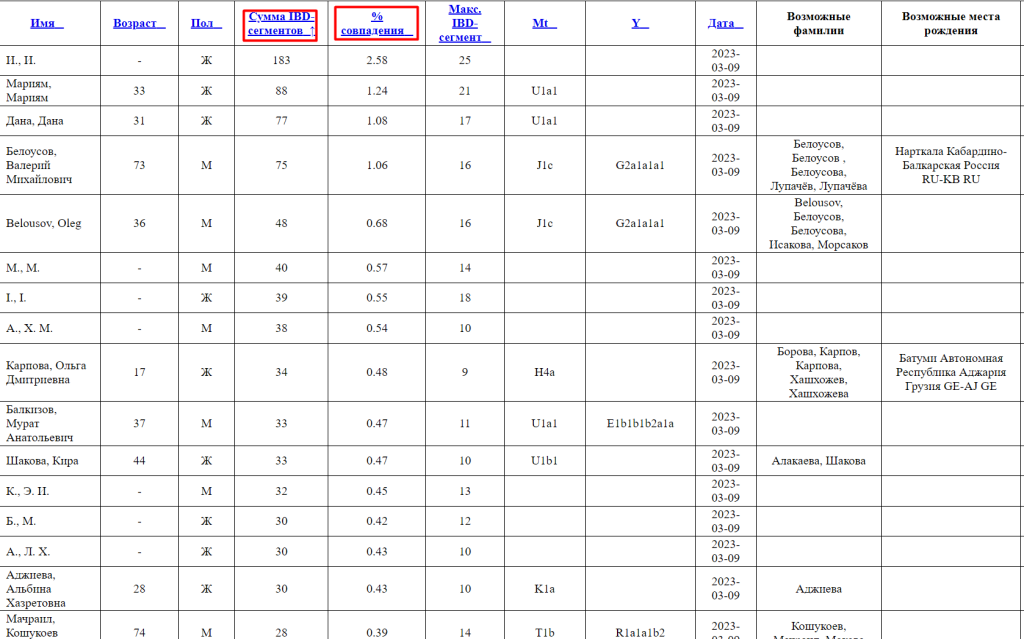
Task: Sort by % совпадения header
Action: 376,23
